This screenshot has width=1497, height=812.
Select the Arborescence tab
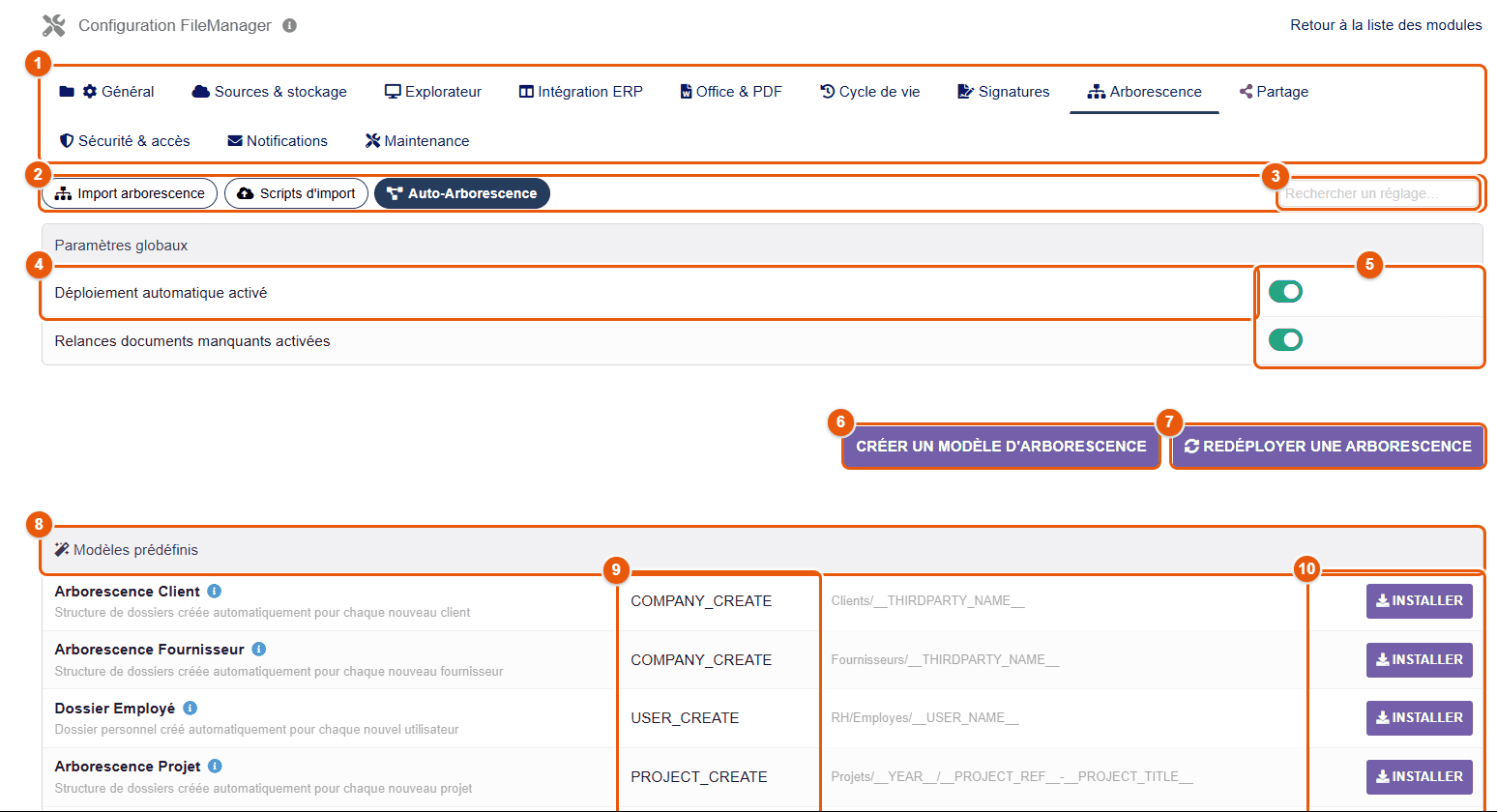(x=1144, y=92)
